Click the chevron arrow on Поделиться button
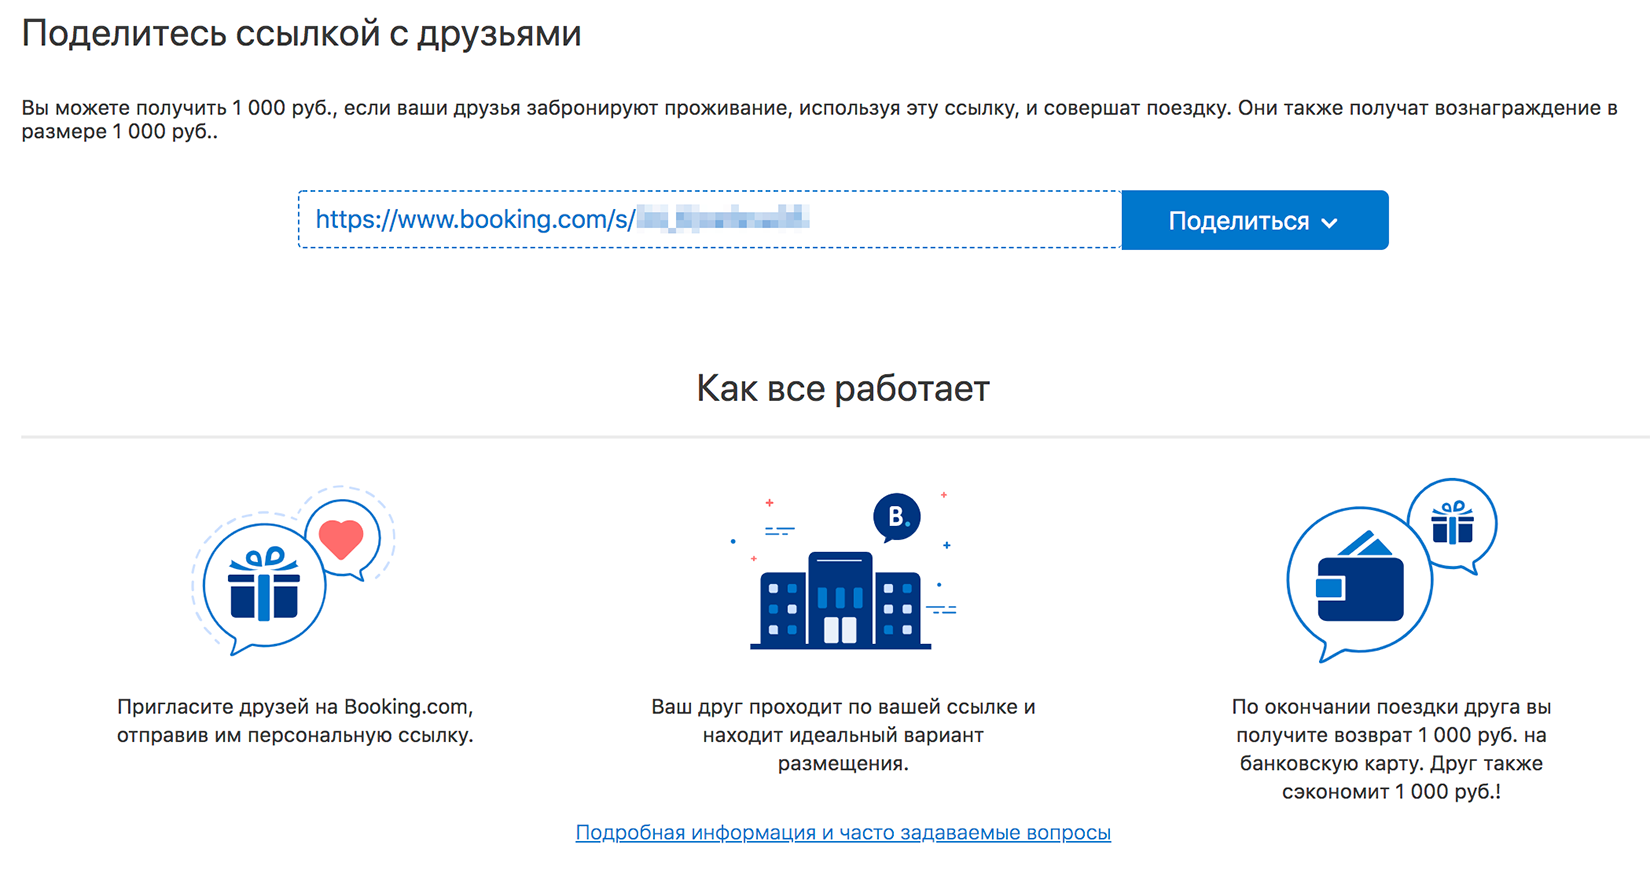1650x878 pixels. (x=1329, y=223)
